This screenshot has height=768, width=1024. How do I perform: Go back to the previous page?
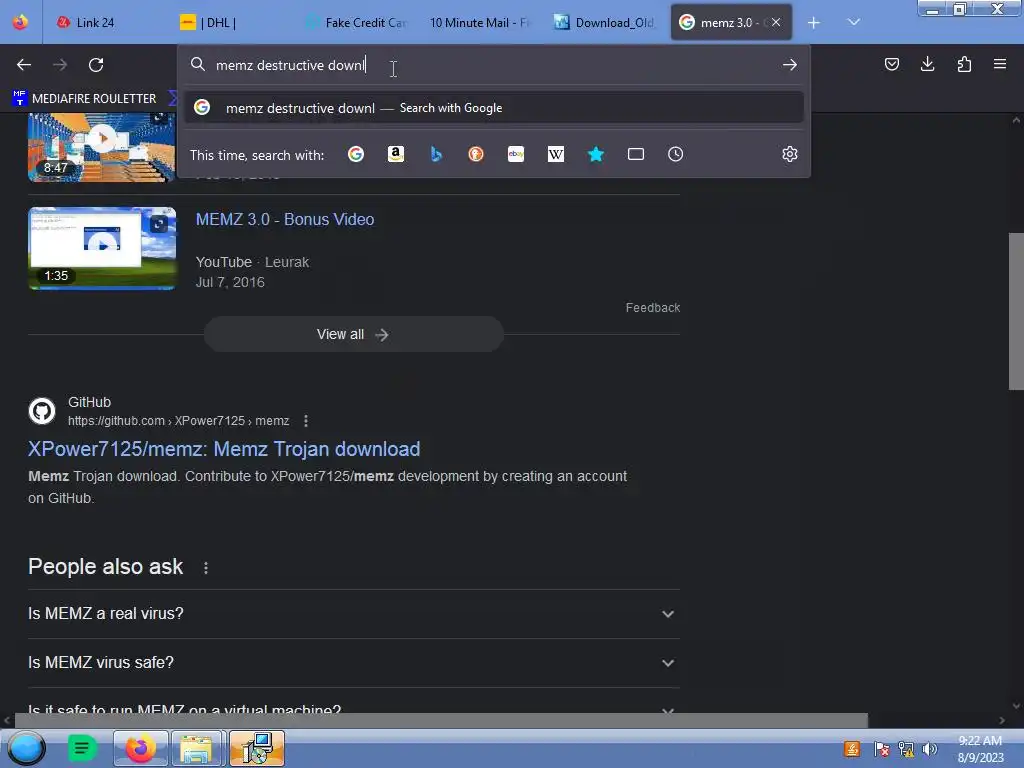[24, 65]
